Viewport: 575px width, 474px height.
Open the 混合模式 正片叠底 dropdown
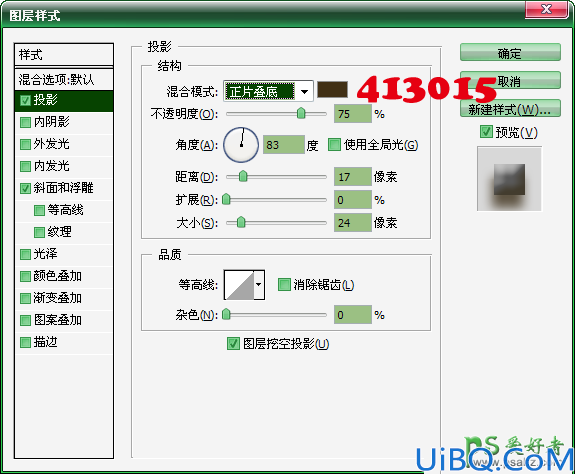point(268,91)
